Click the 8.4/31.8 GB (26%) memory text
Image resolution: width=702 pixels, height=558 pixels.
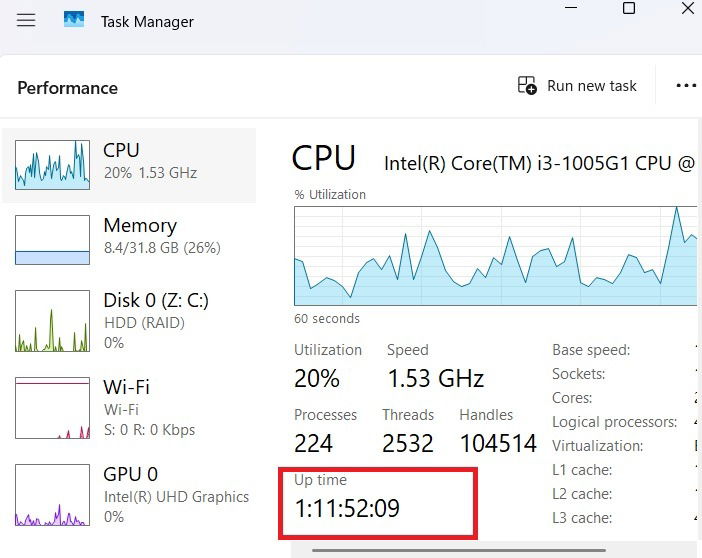pos(162,248)
